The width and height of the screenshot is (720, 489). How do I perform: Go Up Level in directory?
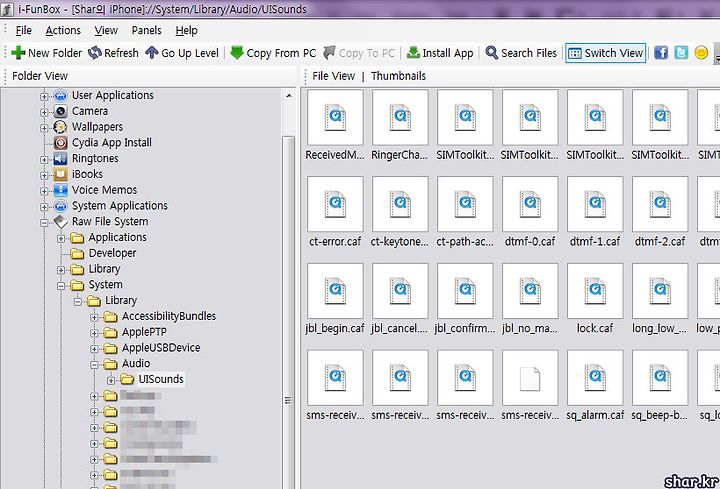pos(182,53)
